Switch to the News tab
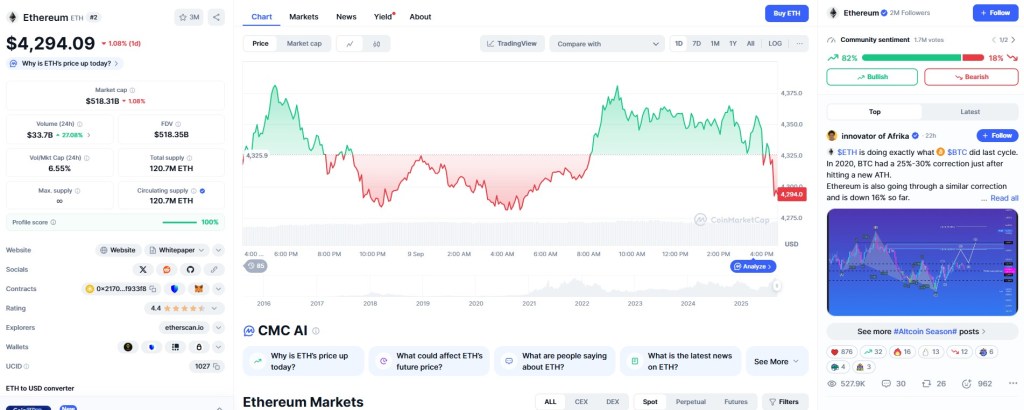Image resolution: width=1024 pixels, height=410 pixels. point(346,17)
